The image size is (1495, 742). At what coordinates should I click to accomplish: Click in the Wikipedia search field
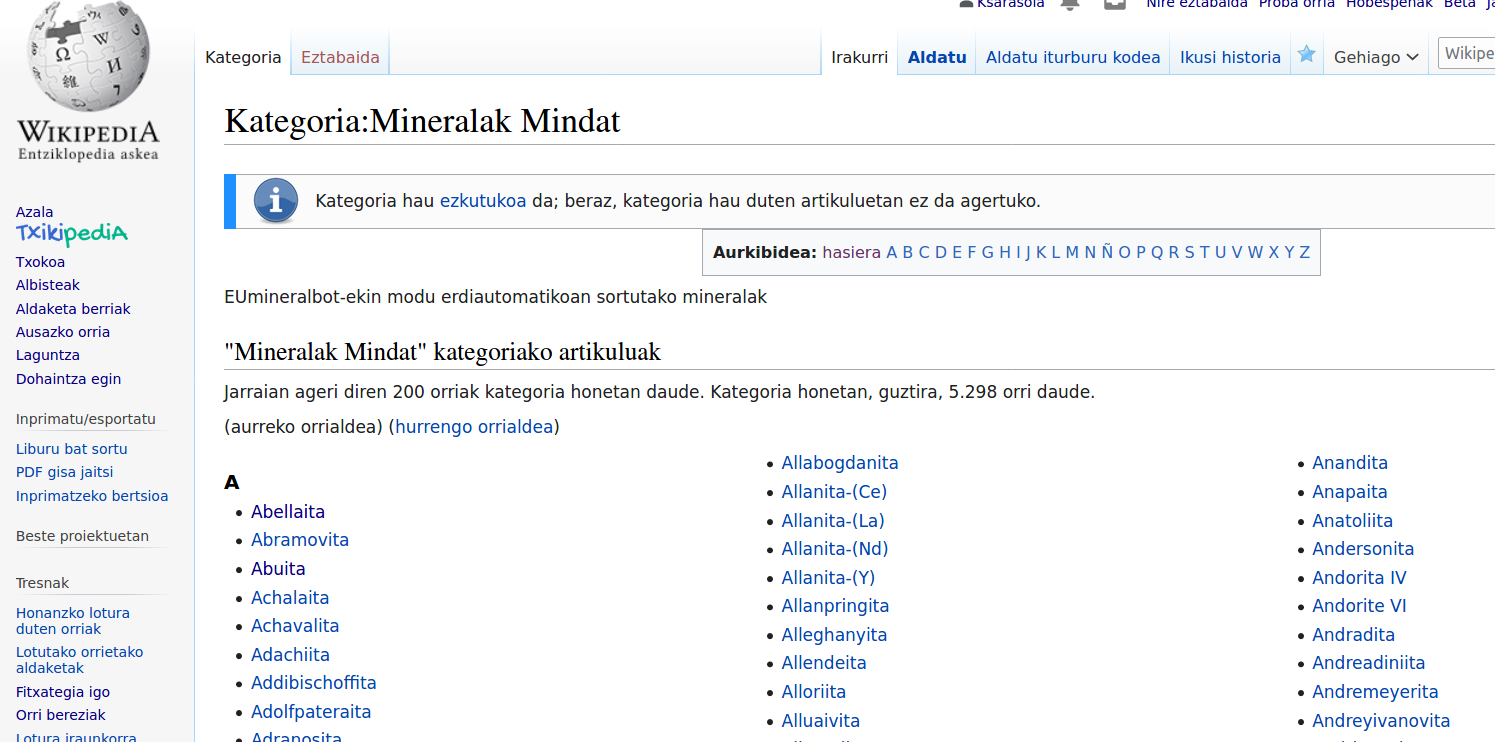click(x=1468, y=53)
